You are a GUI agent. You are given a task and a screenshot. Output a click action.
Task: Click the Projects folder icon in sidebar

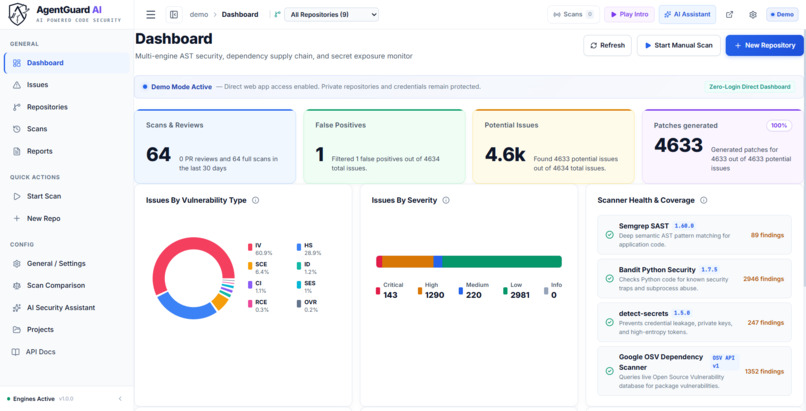click(16, 329)
